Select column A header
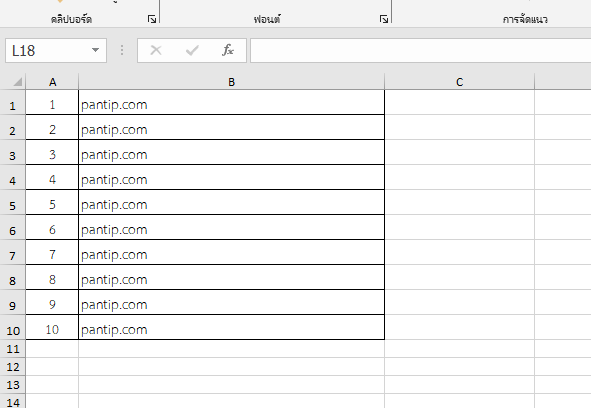This screenshot has width=591, height=408. (x=52, y=82)
